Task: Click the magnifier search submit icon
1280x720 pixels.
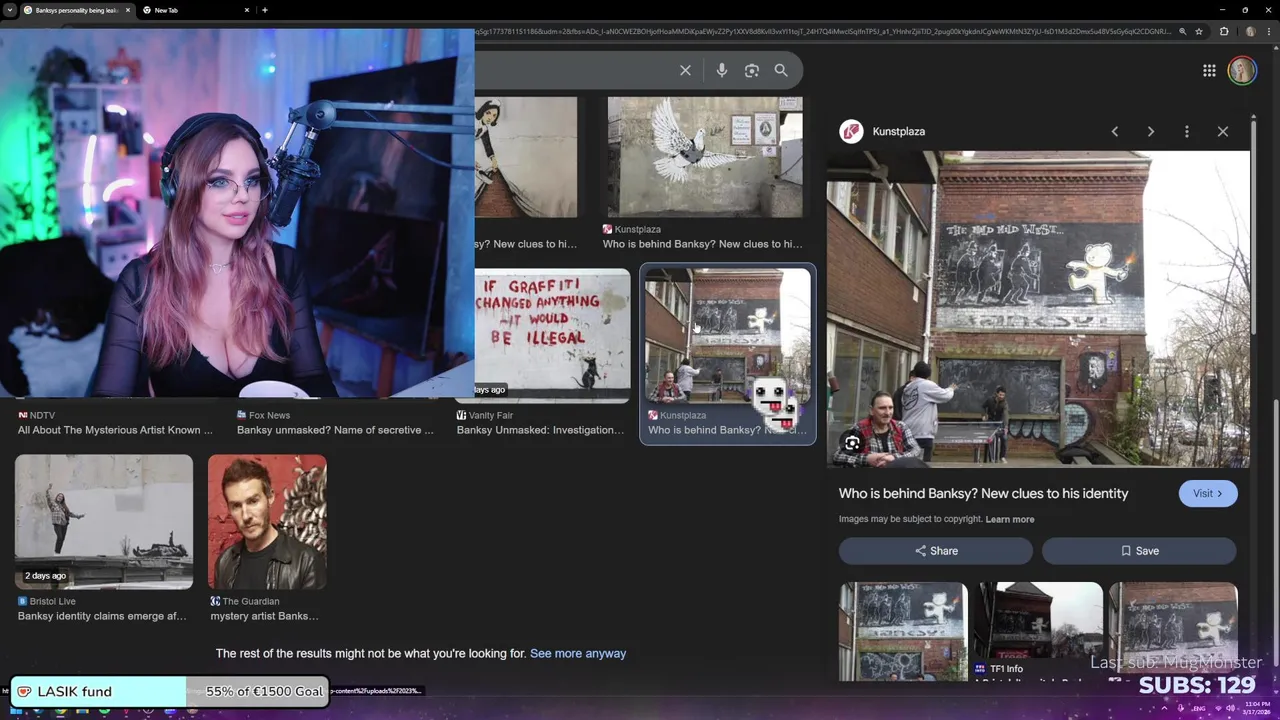Action: pos(781,70)
